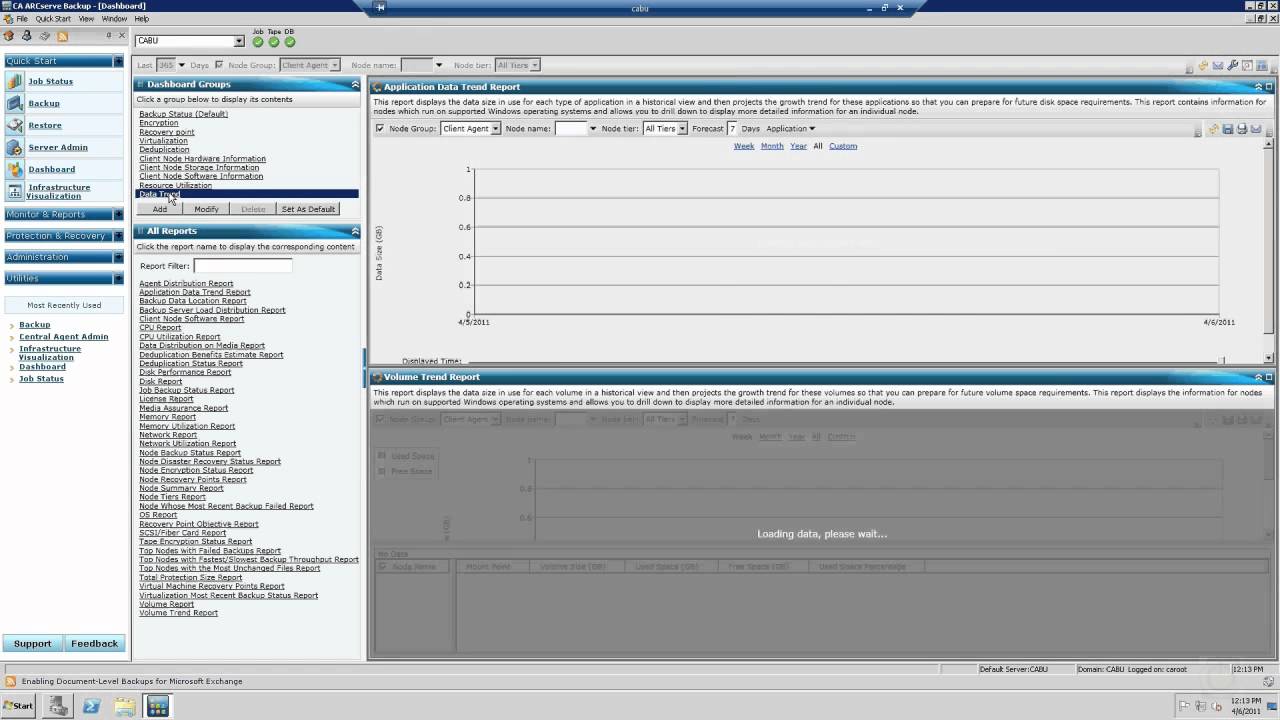Select the Deduplication dashboard group
The image size is (1280, 720).
(x=164, y=150)
